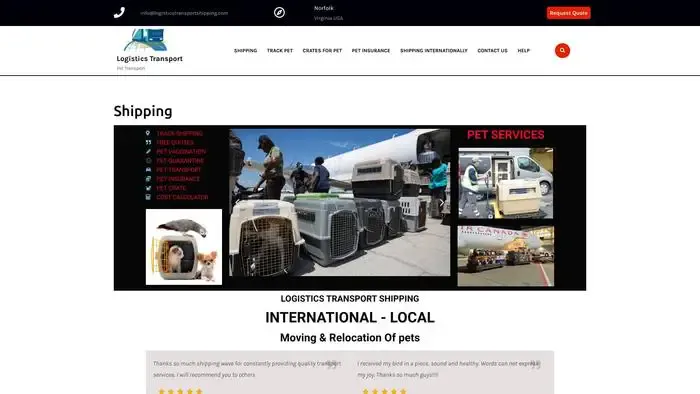The image size is (700, 394).
Task: Click the calculator icon beside Cost Calculator
Action: 148,197
